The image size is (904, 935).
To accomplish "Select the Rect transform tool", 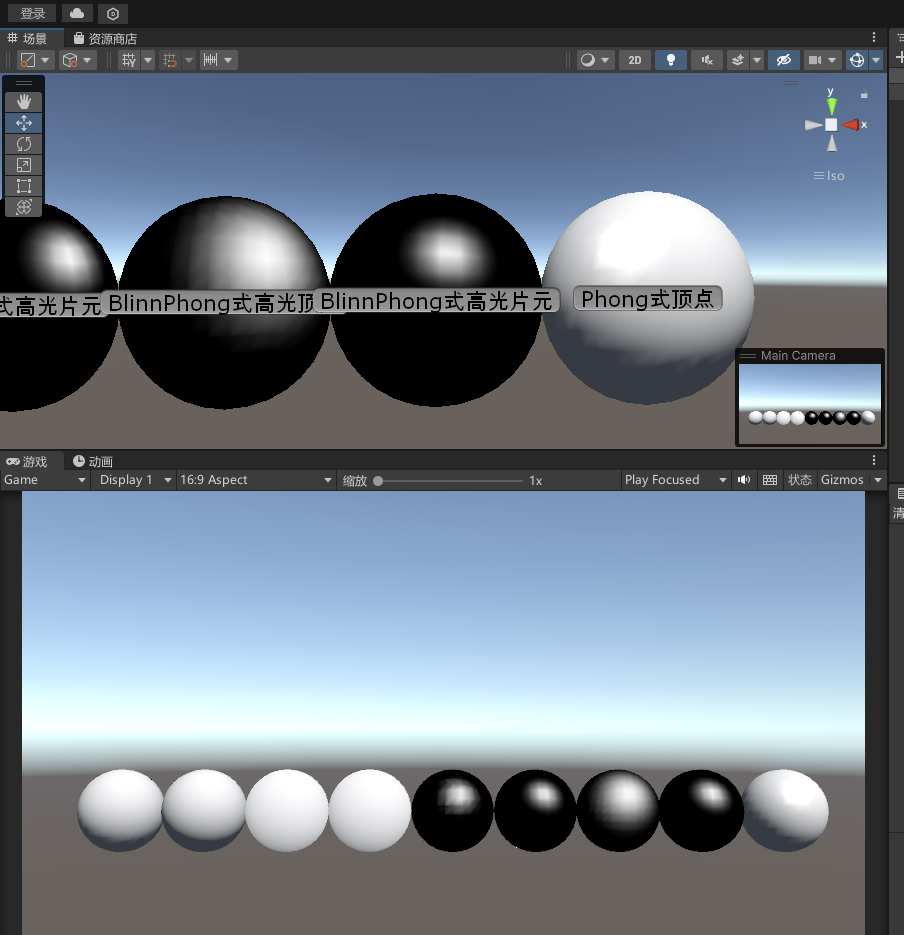I will [24, 186].
